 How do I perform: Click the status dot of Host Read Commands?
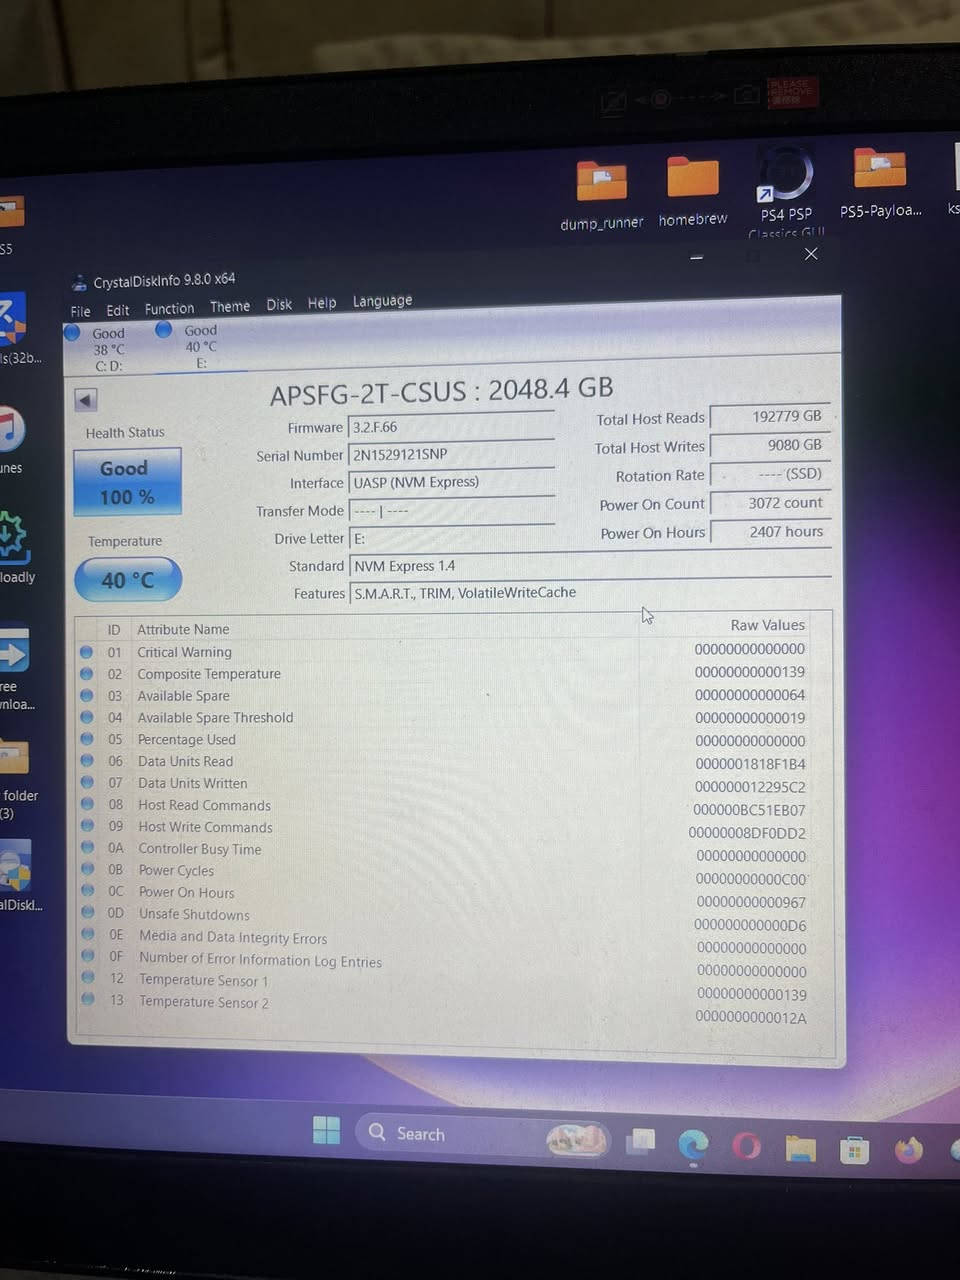(86, 805)
